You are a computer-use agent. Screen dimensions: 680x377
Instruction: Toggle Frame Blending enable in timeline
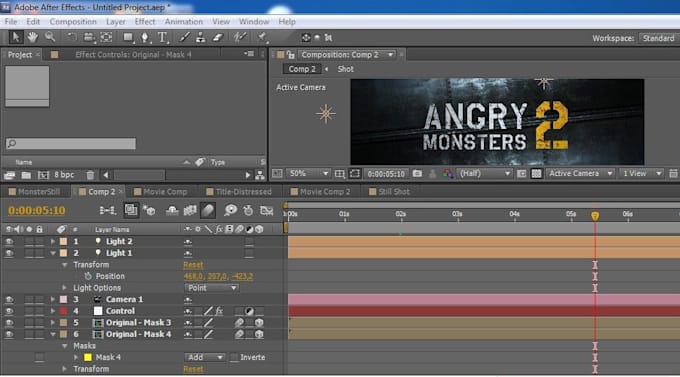tap(190, 210)
